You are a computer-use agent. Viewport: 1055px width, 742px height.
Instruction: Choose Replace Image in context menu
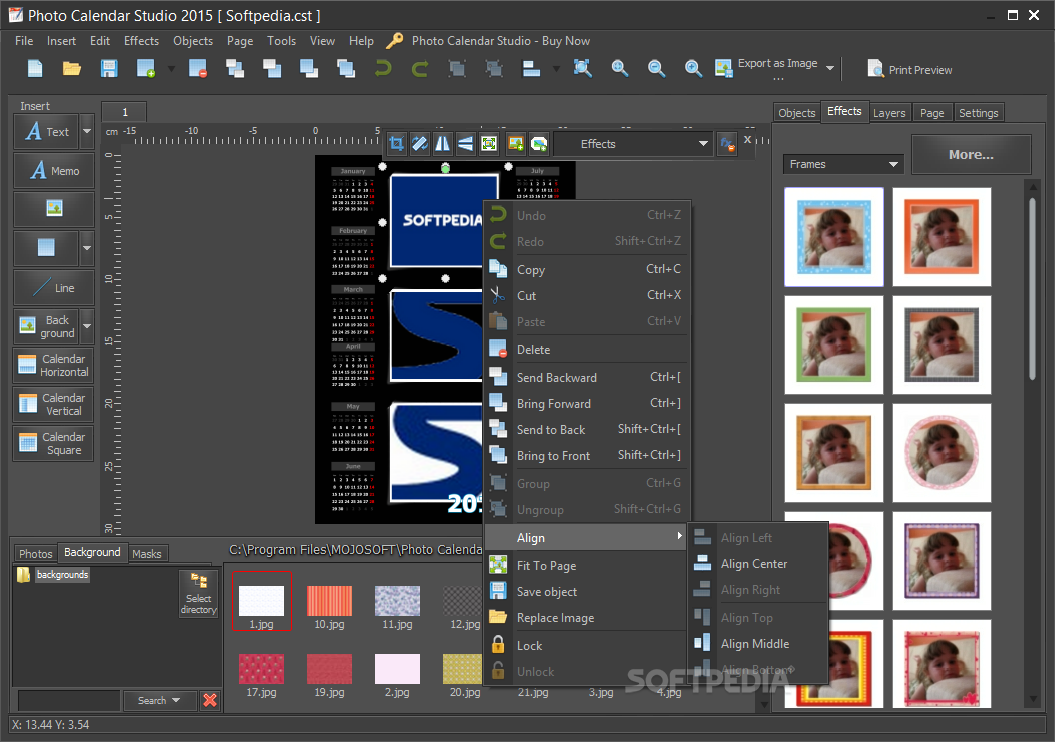point(585,618)
